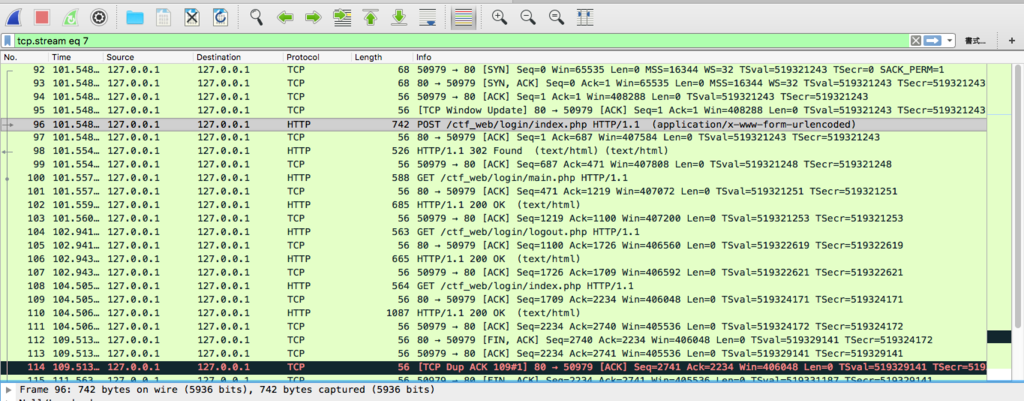
Task: Sort packets by the Protocol column
Action: (317, 57)
